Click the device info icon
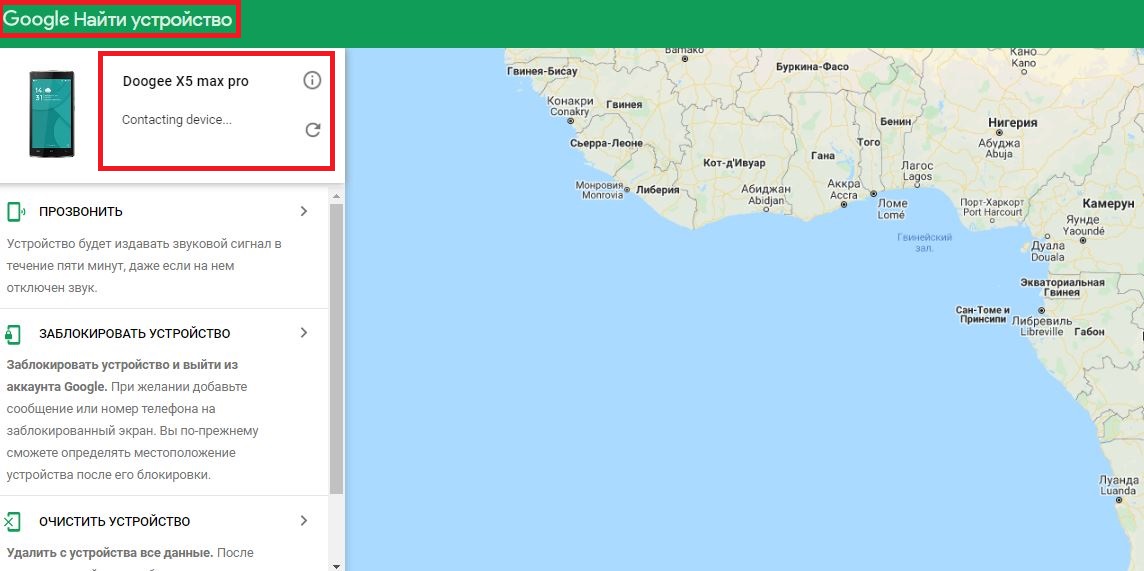Screen dimensions: 1144x571 tap(312, 81)
